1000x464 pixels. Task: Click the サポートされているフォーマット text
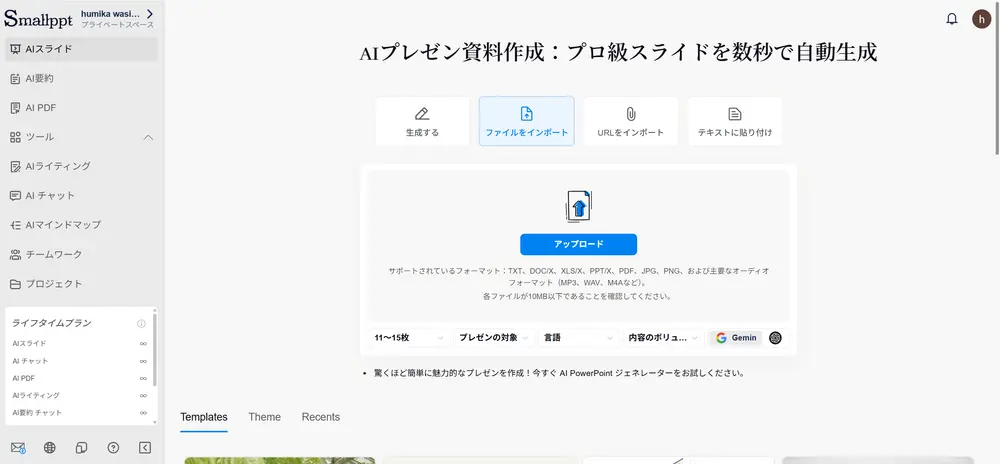[x=578, y=276]
